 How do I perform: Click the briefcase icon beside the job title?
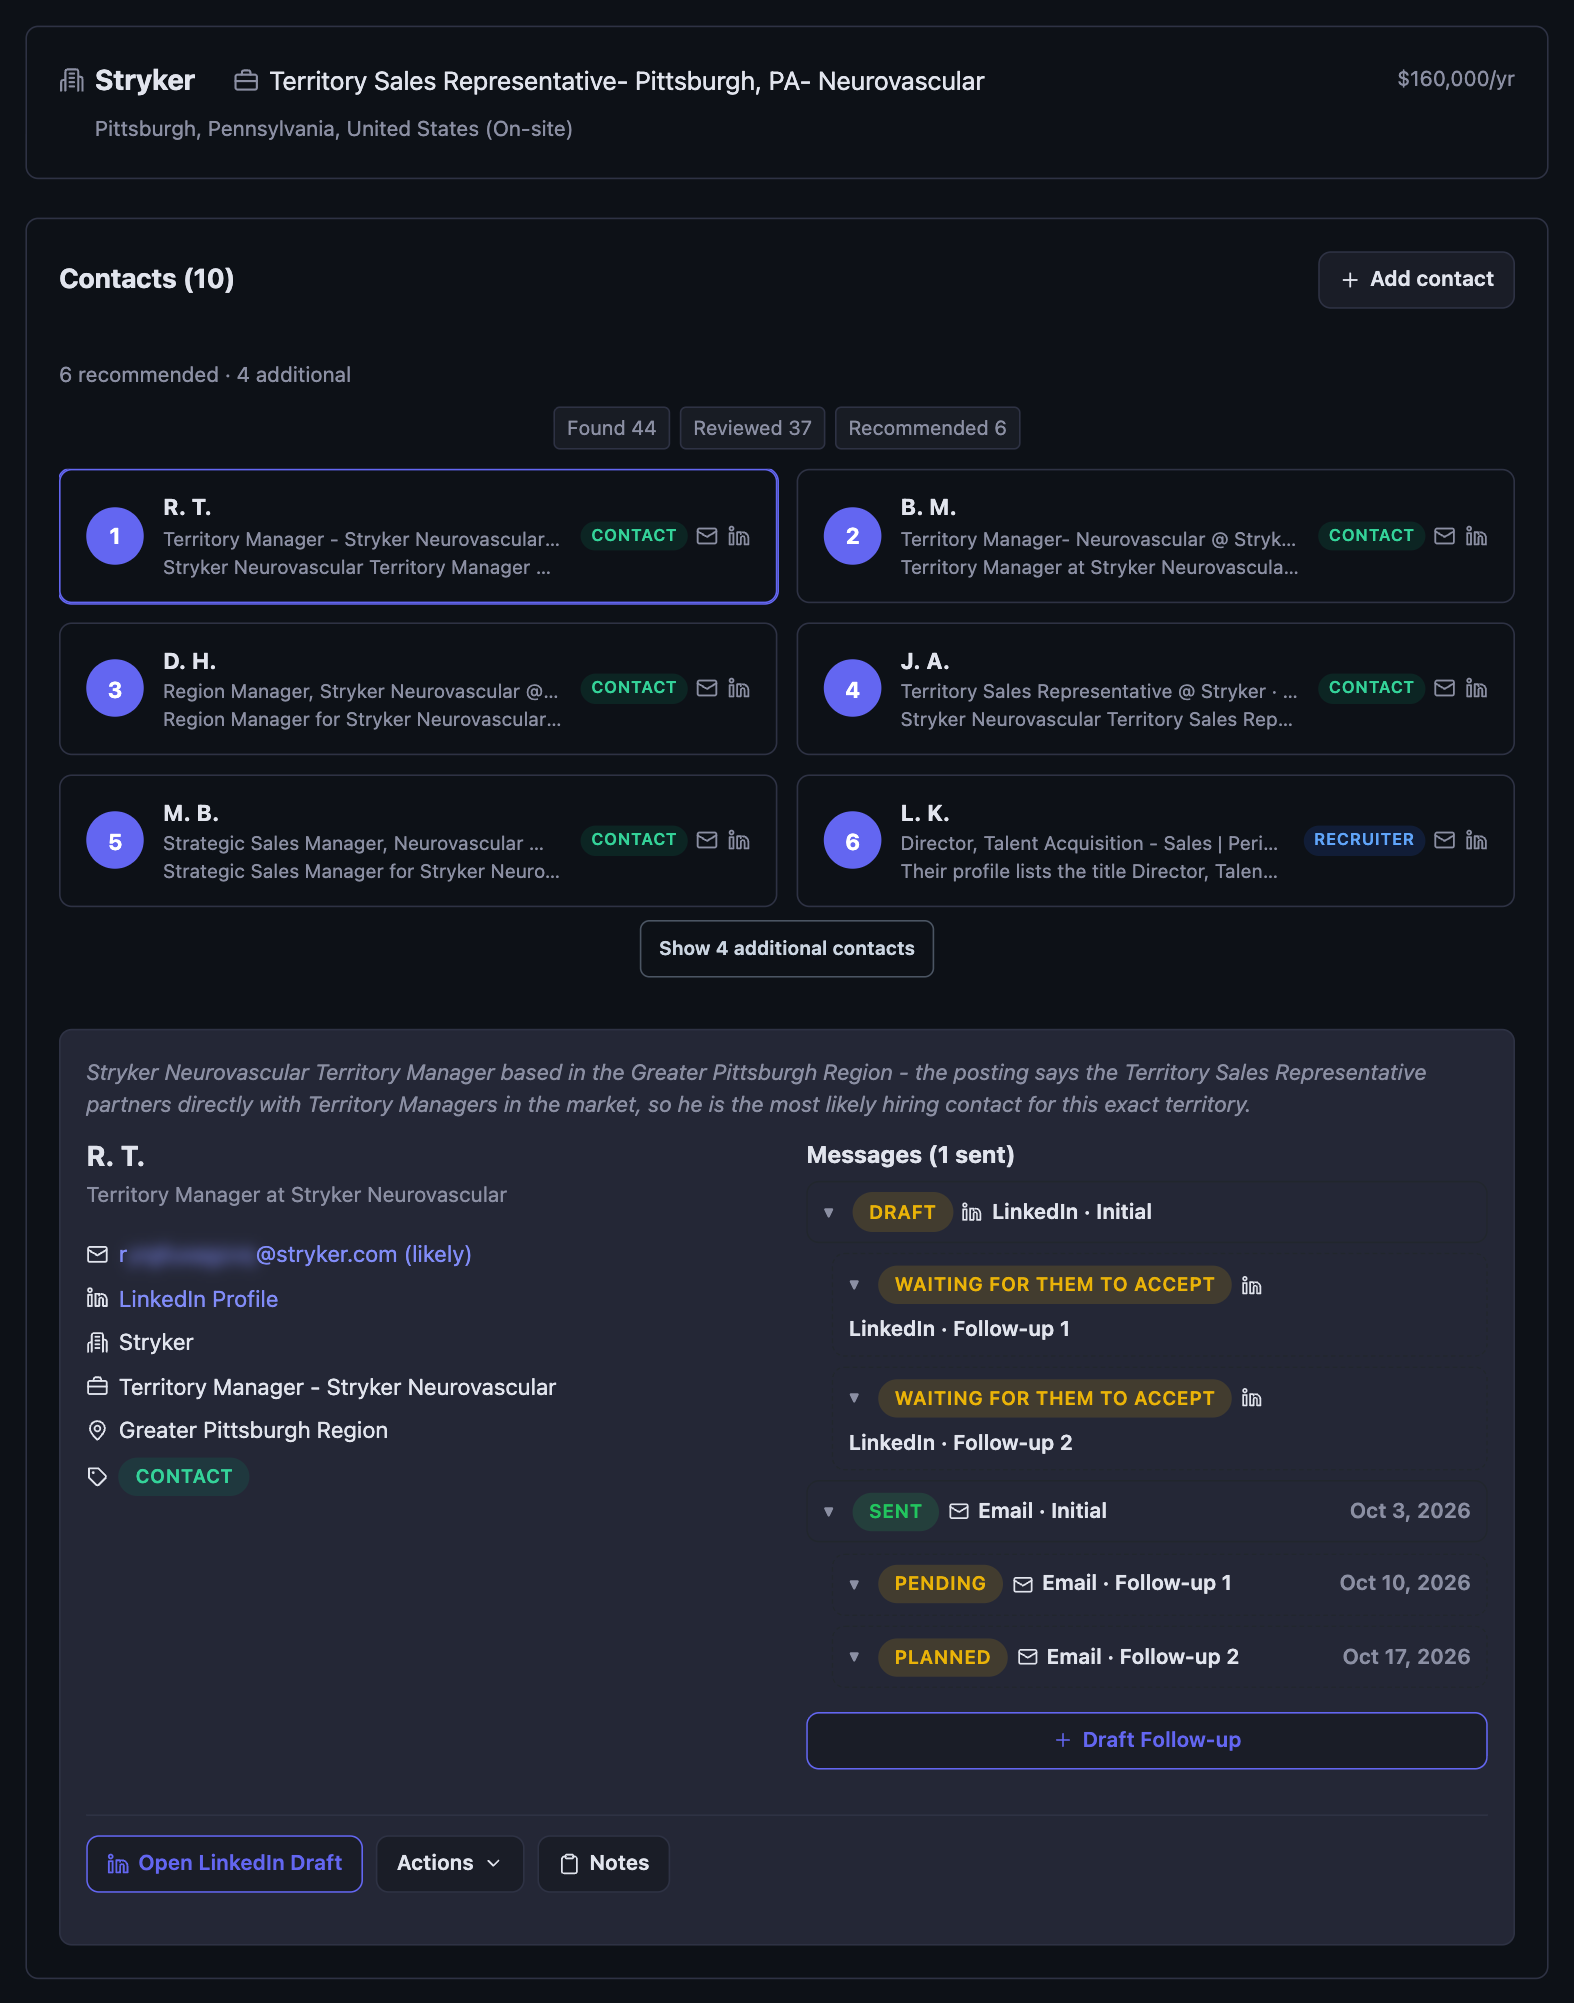tap(246, 80)
